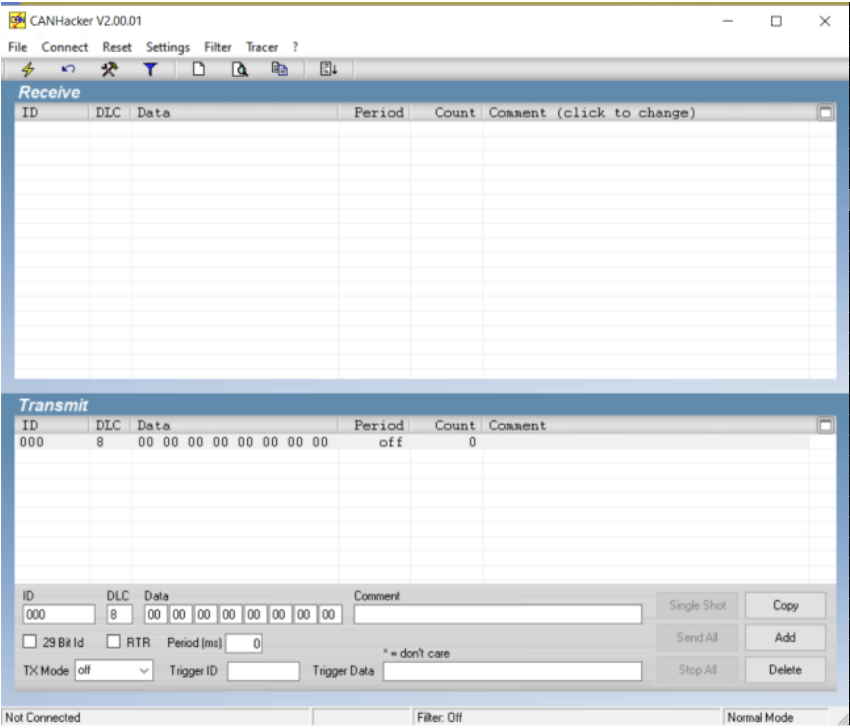Click the Stop All button
Viewport: 850px width, 728px height.
tap(697, 670)
